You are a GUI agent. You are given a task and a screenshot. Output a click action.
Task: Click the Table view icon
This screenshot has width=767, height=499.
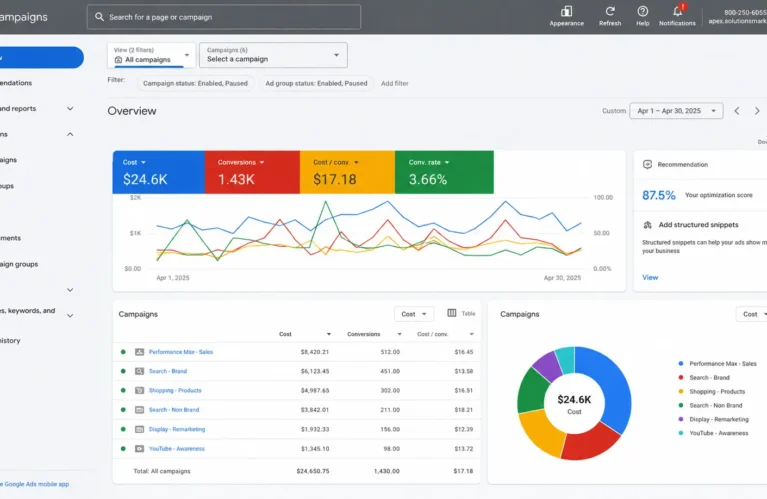pos(451,313)
